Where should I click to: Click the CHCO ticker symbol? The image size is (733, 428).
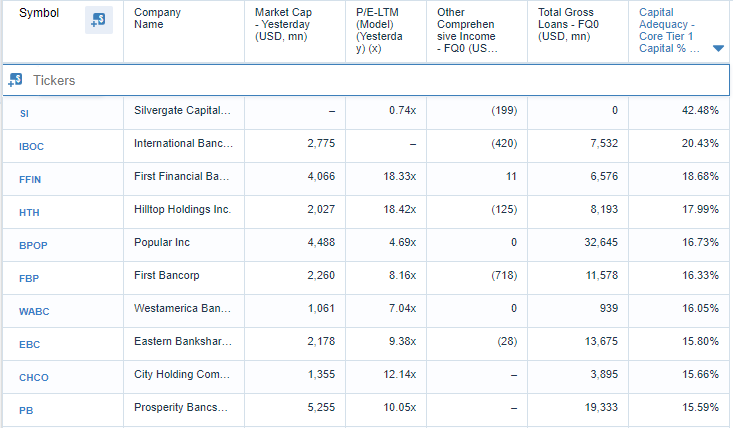pyautogui.click(x=33, y=377)
